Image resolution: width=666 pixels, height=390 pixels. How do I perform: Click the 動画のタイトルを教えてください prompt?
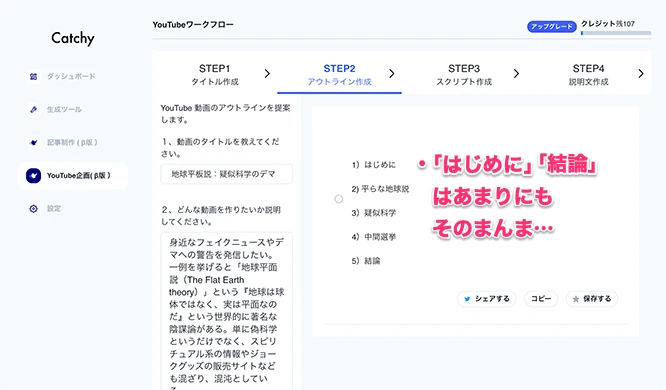220,147
